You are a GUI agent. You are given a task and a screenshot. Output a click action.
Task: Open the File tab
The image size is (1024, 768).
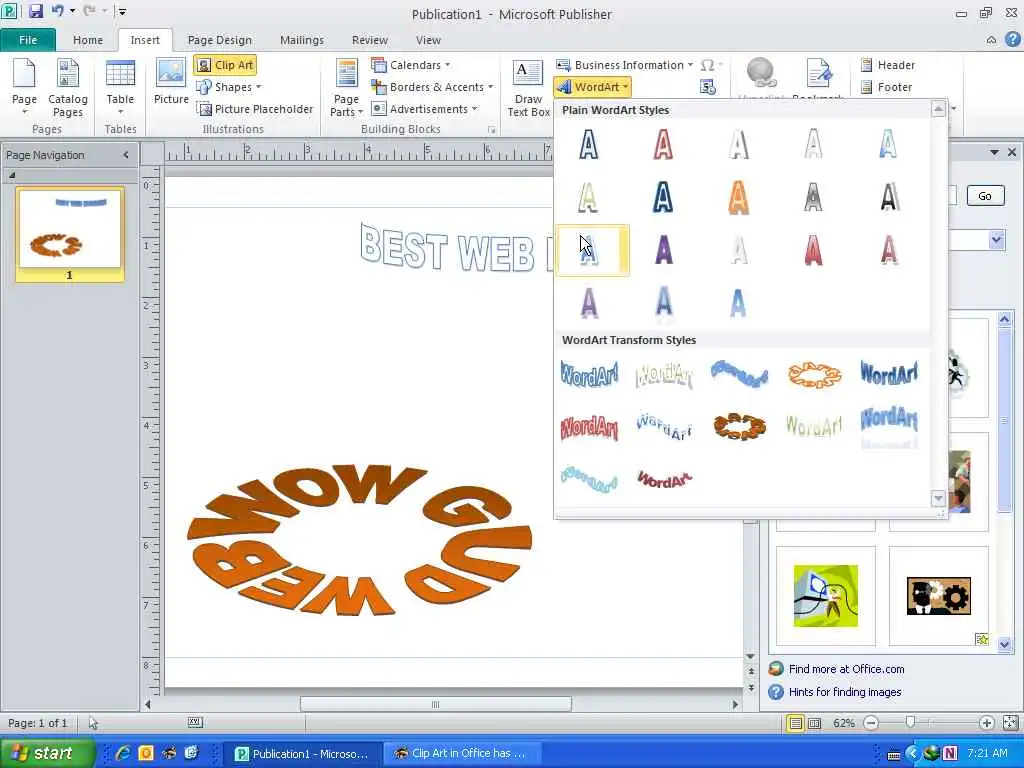[x=28, y=40]
